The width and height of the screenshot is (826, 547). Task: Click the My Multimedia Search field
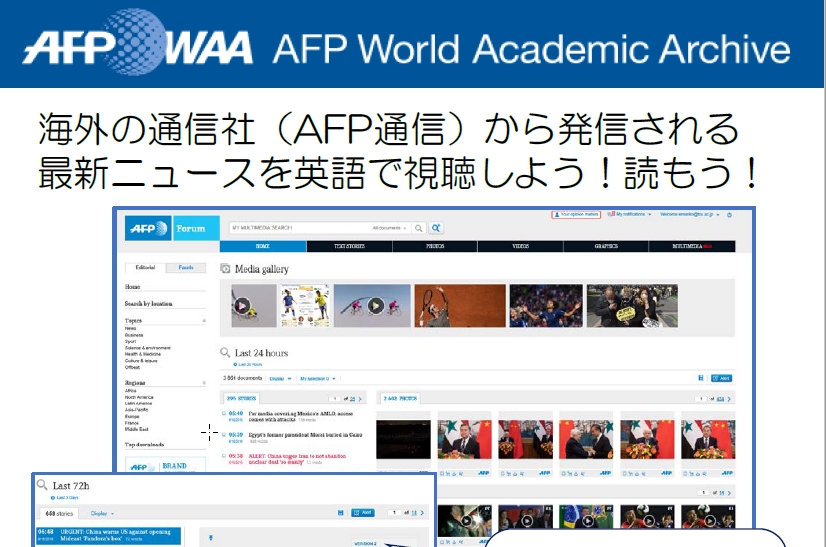[300, 228]
